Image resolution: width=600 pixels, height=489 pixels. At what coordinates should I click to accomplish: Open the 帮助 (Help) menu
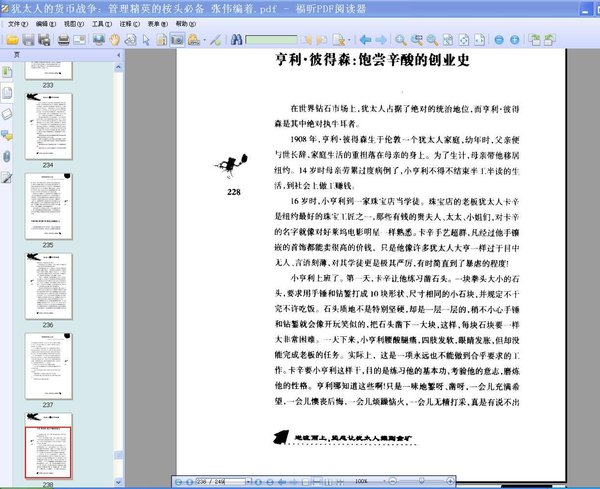click(184, 21)
